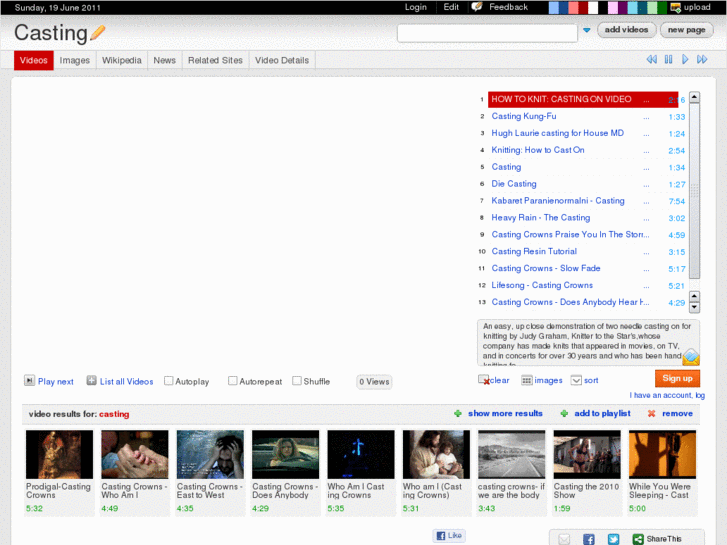Enable the Shuffle checkbox
The image size is (727, 545).
(x=297, y=381)
